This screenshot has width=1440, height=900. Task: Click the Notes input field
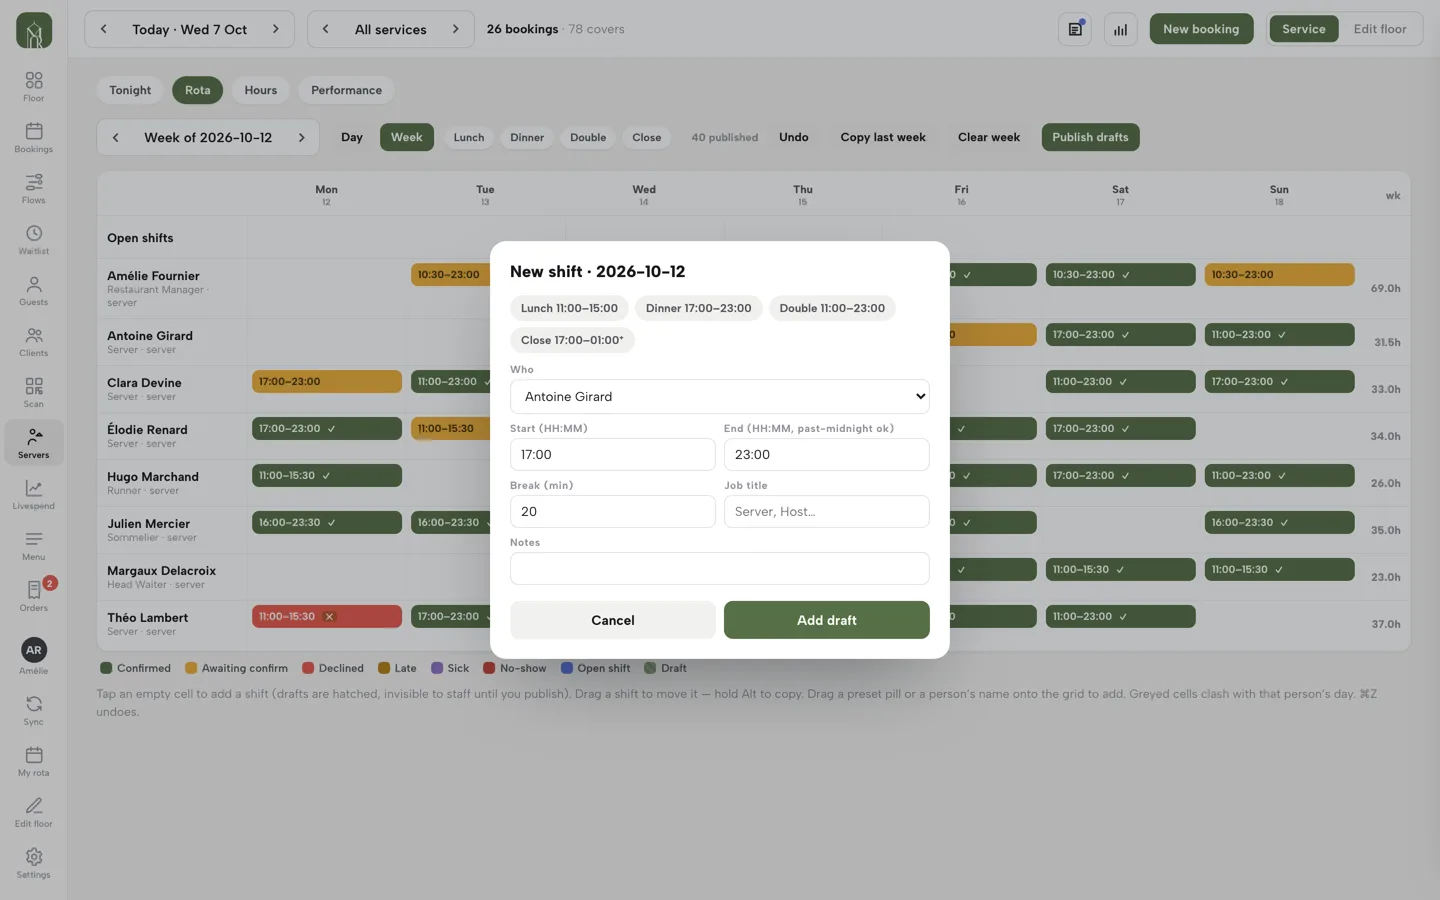pyautogui.click(x=720, y=568)
